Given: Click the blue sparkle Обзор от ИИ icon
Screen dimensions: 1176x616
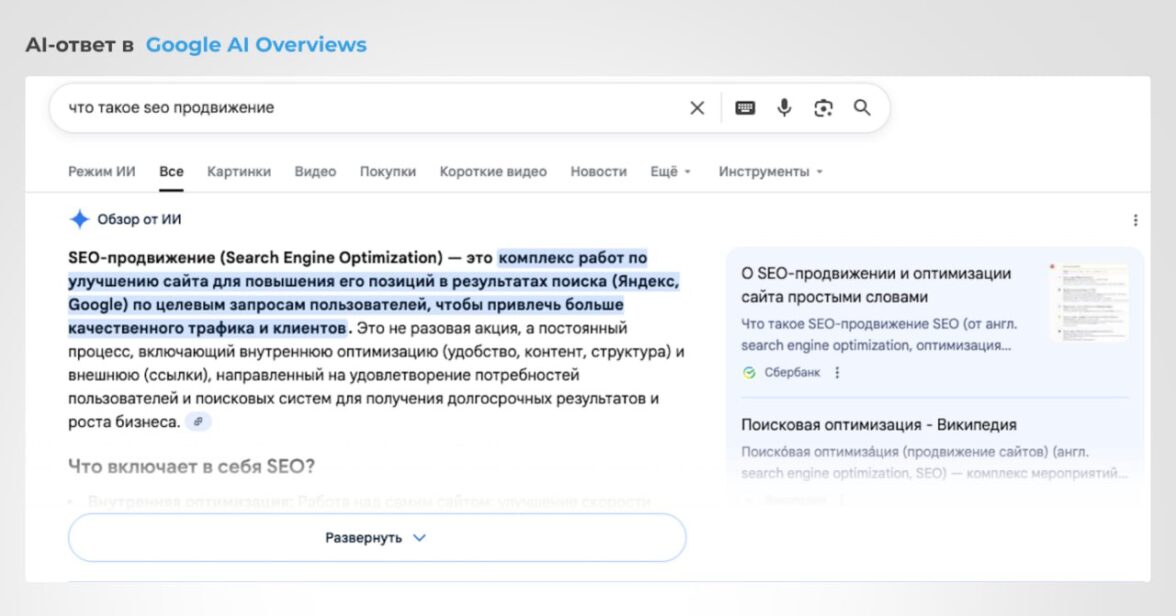Looking at the screenshot, I should (x=80, y=220).
